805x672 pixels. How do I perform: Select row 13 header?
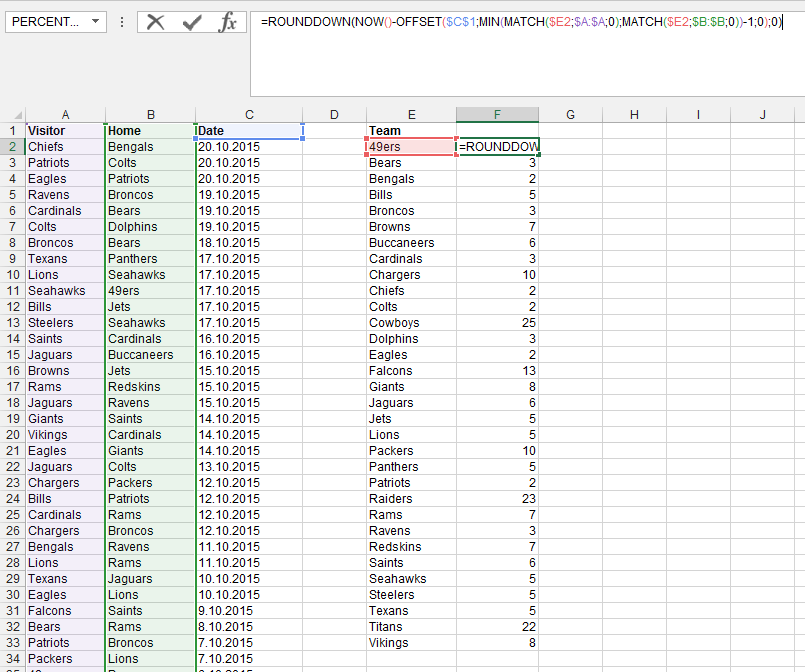(12, 323)
